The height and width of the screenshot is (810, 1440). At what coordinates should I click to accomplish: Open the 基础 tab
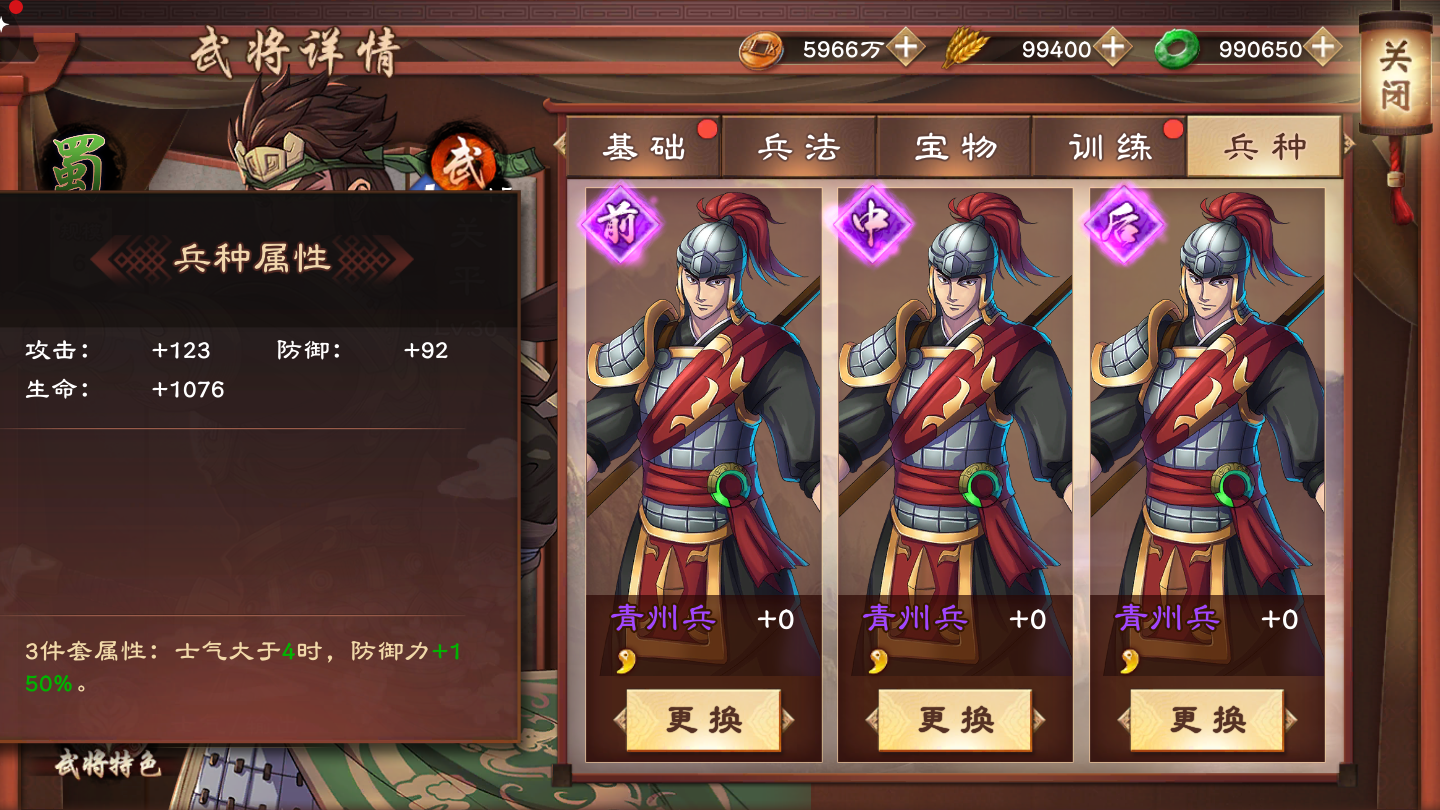(644, 148)
